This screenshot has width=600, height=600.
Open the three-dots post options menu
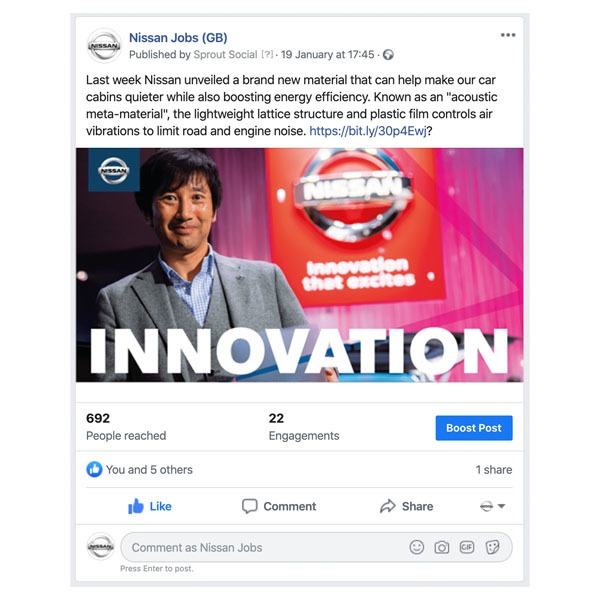click(508, 35)
